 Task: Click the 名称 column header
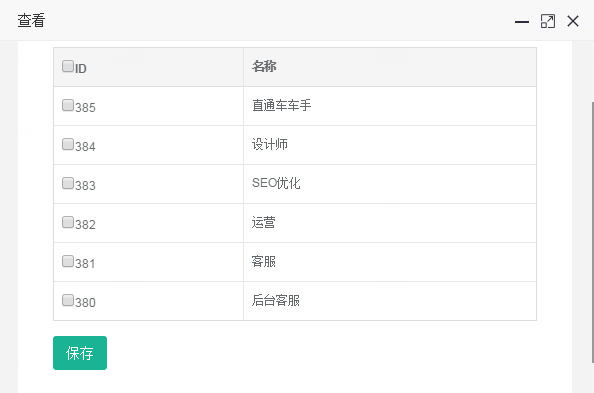[x=264, y=66]
